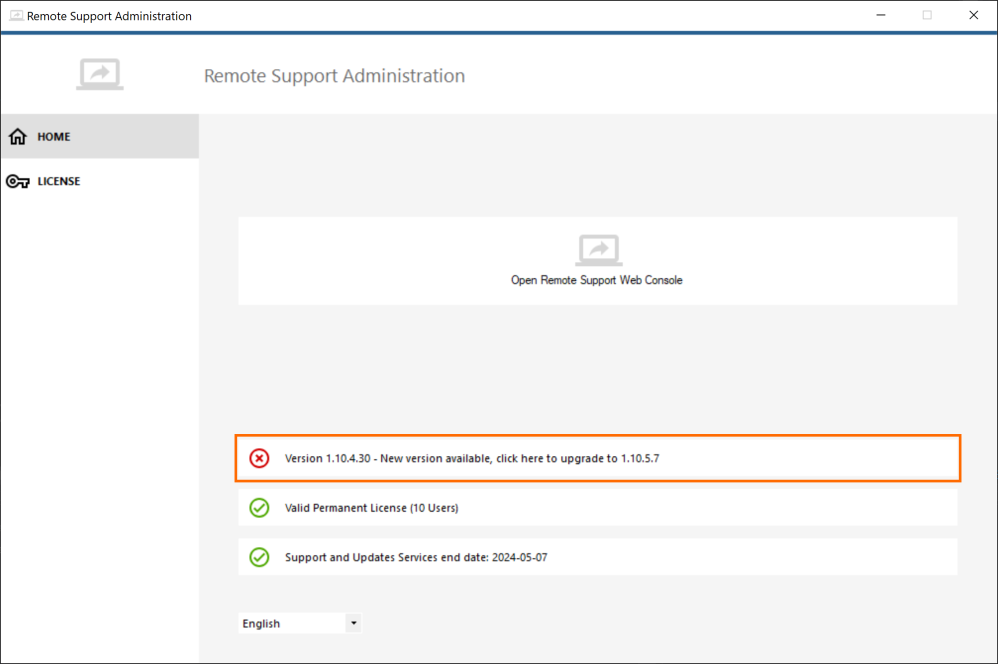
Task: Click the English language selection field
Action: [290, 623]
